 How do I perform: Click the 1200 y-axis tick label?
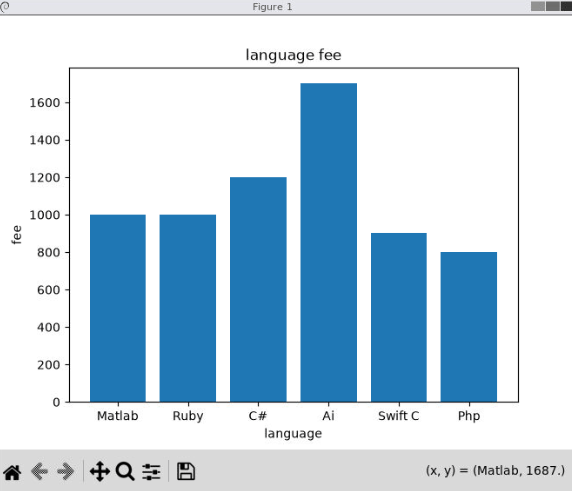pos(45,178)
